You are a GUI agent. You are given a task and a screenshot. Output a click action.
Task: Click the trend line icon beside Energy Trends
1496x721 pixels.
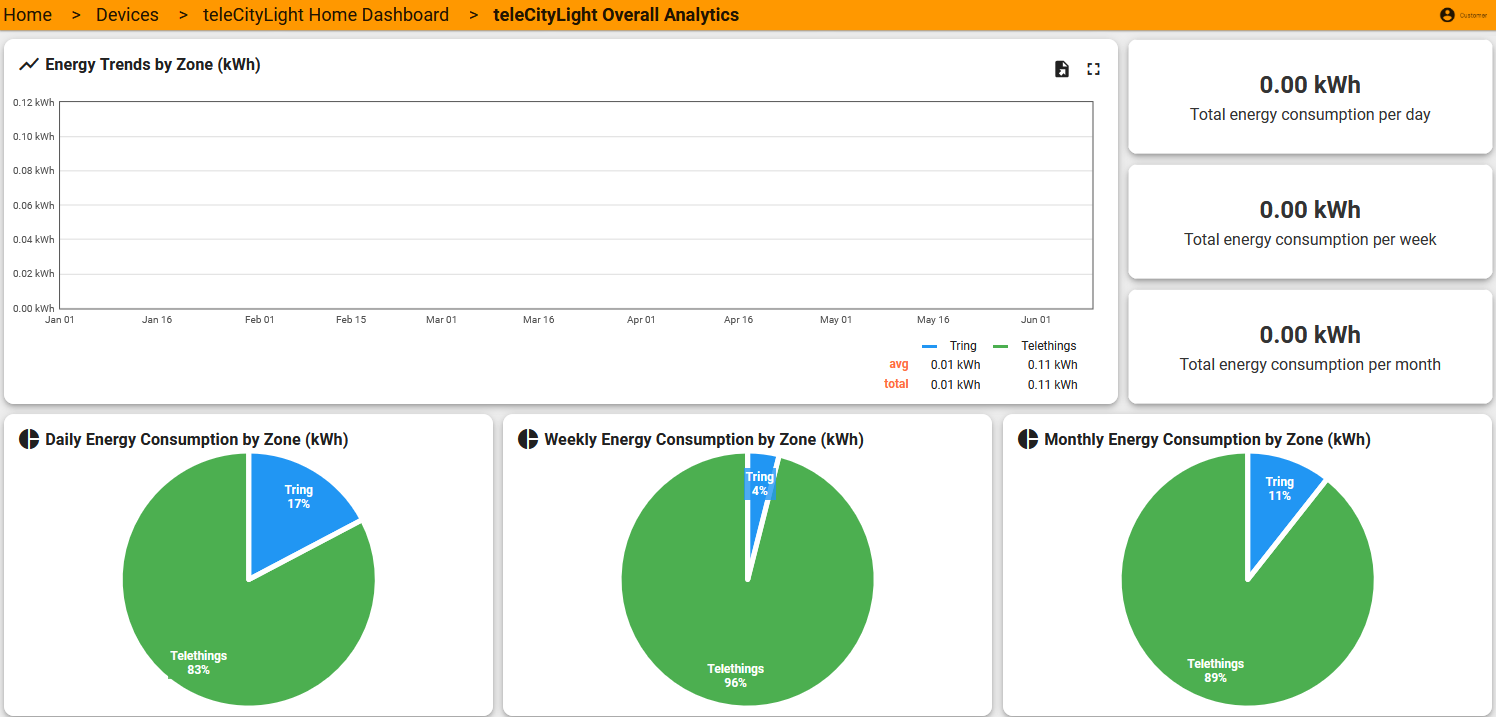[29, 65]
